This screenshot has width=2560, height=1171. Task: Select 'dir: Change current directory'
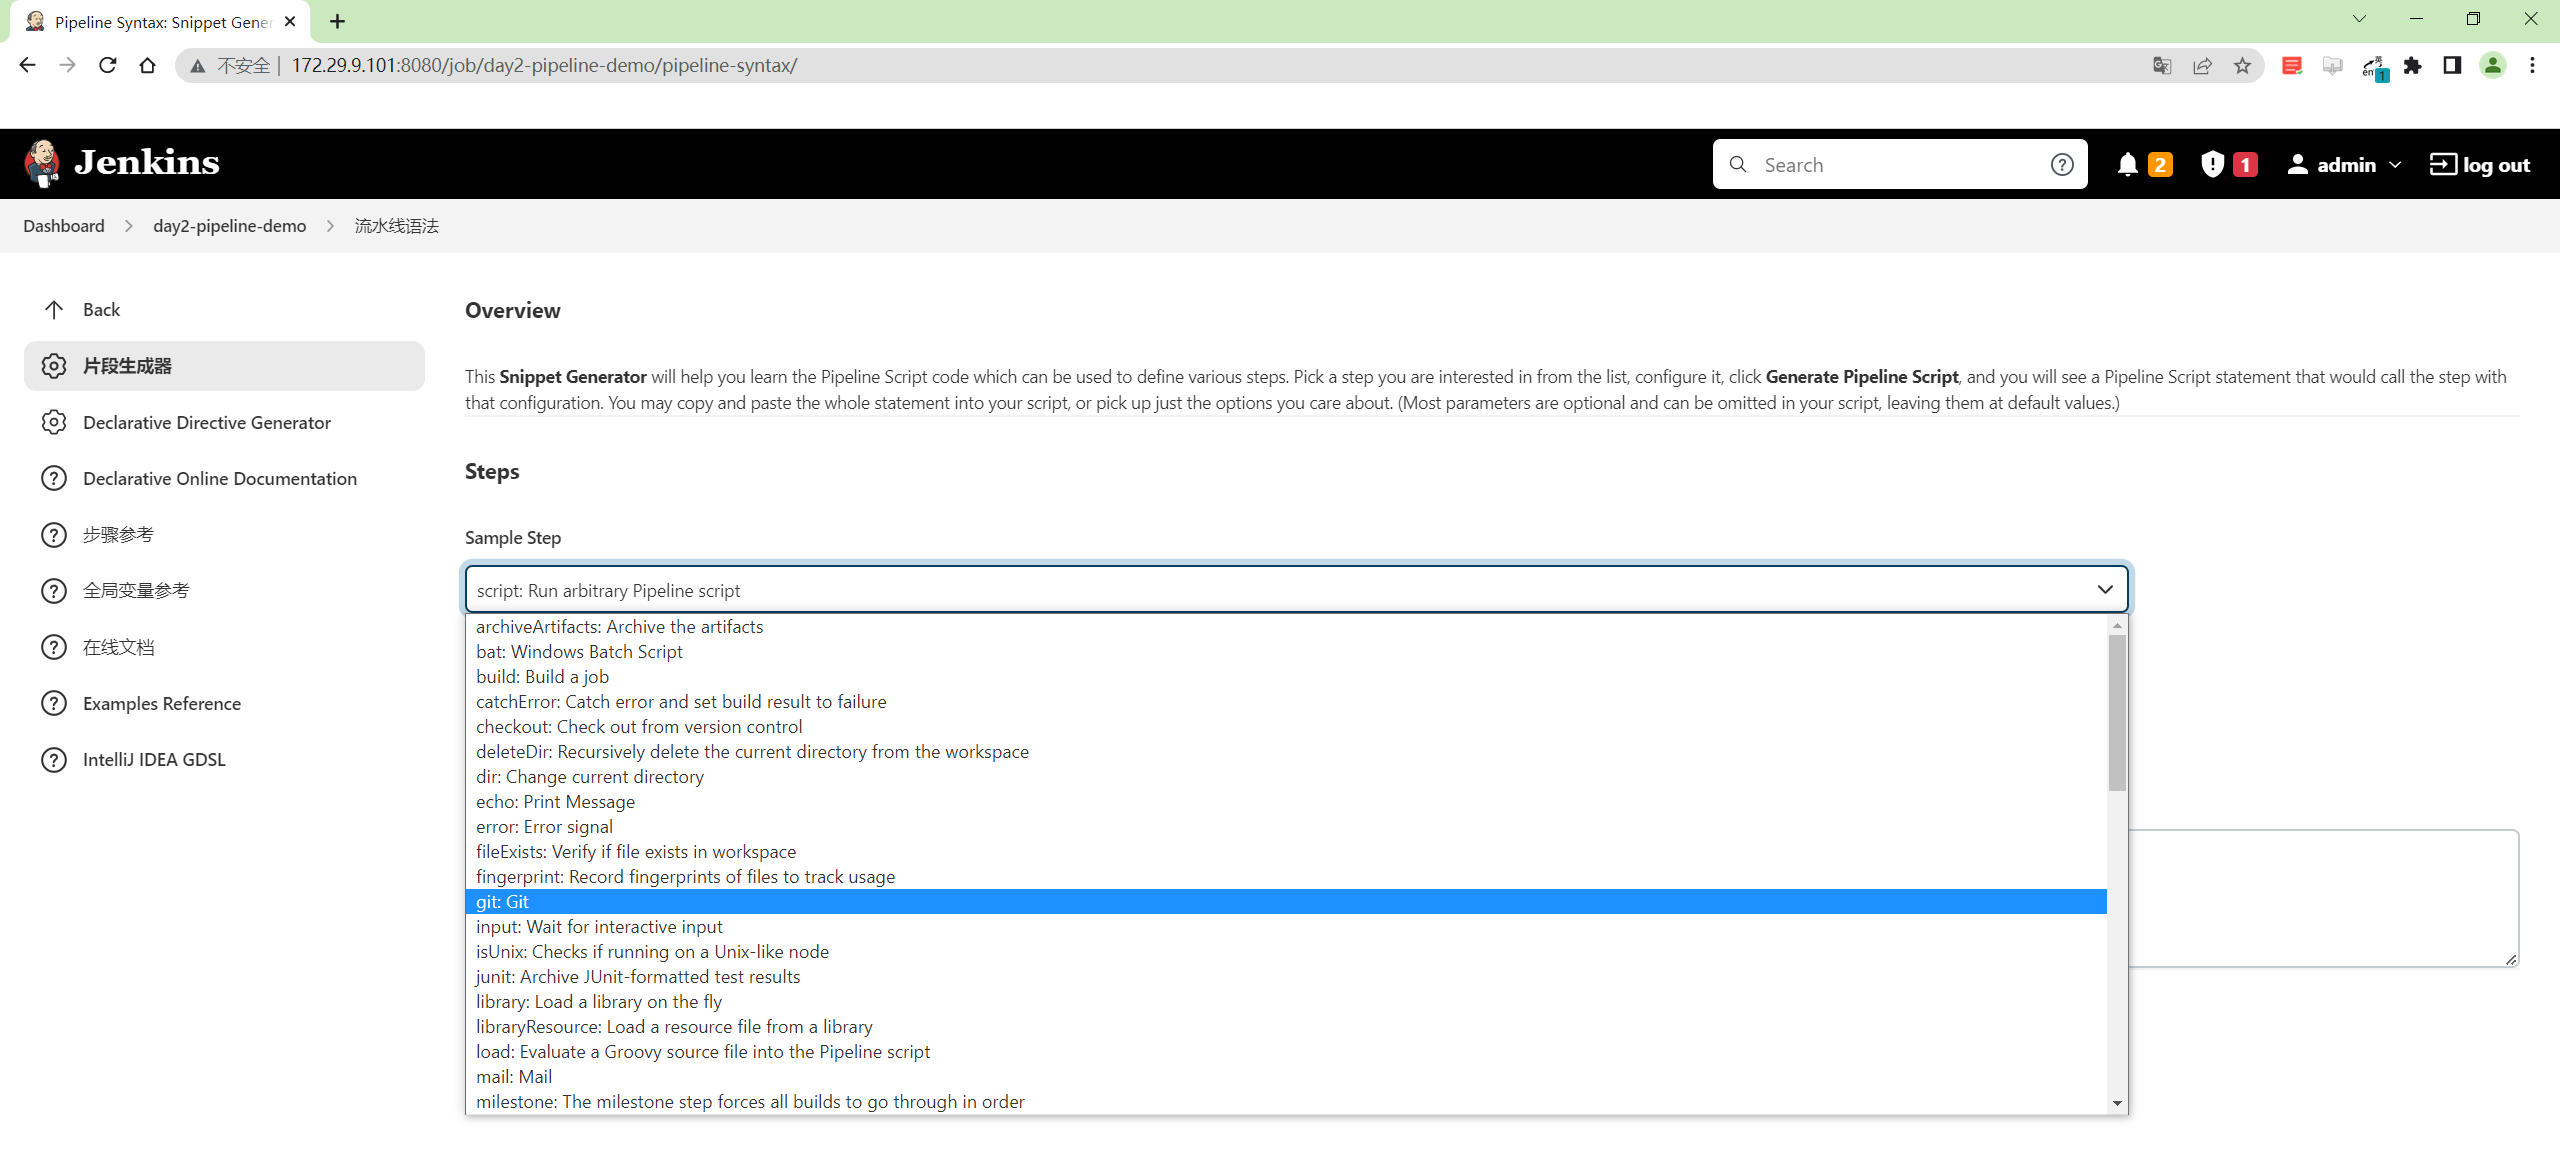1286,777
